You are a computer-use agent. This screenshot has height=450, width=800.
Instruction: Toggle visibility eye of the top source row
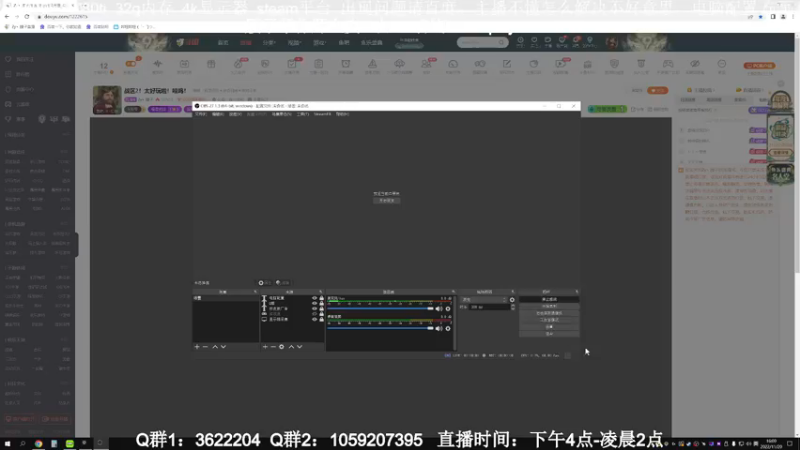point(314,298)
